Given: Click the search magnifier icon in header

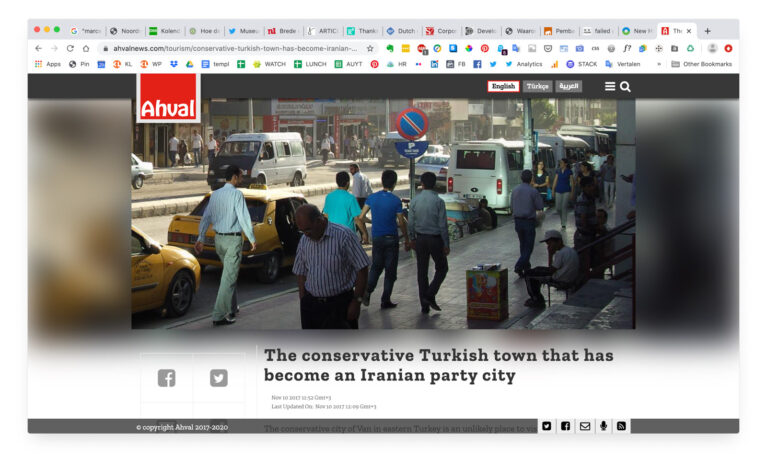Looking at the screenshot, I should click(x=626, y=87).
